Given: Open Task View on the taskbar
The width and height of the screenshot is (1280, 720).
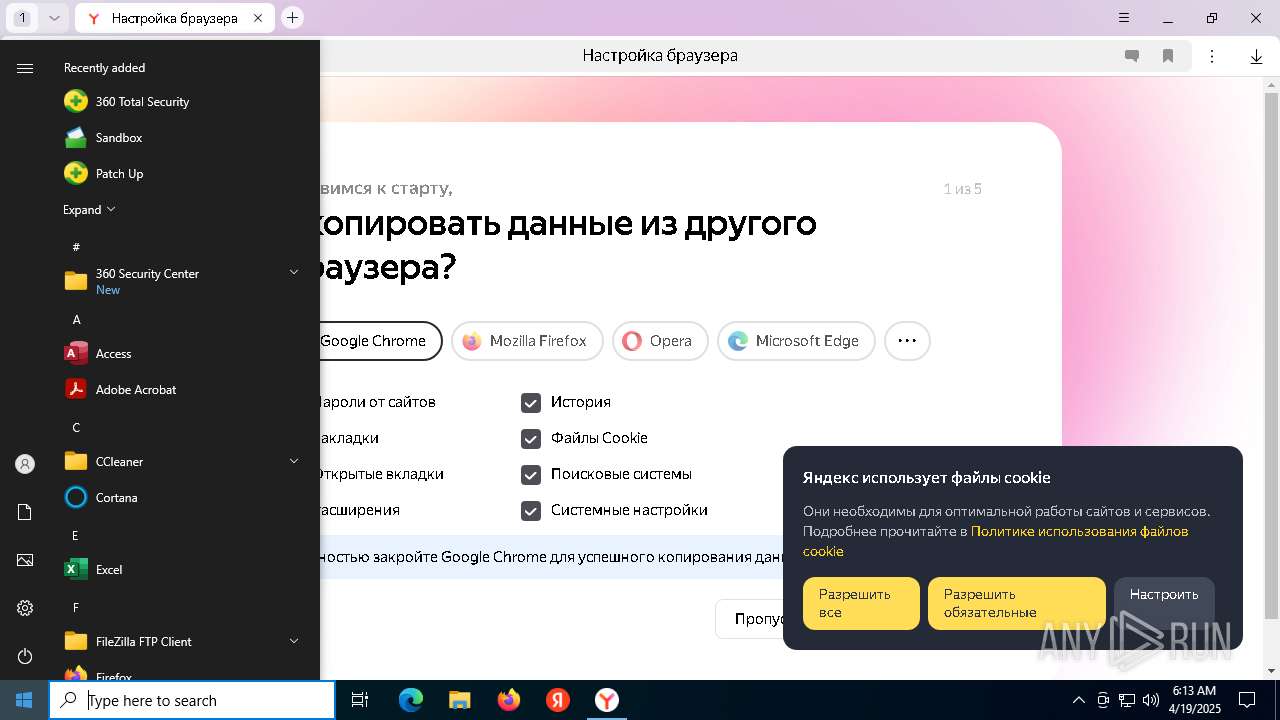Looking at the screenshot, I should click(360, 700).
